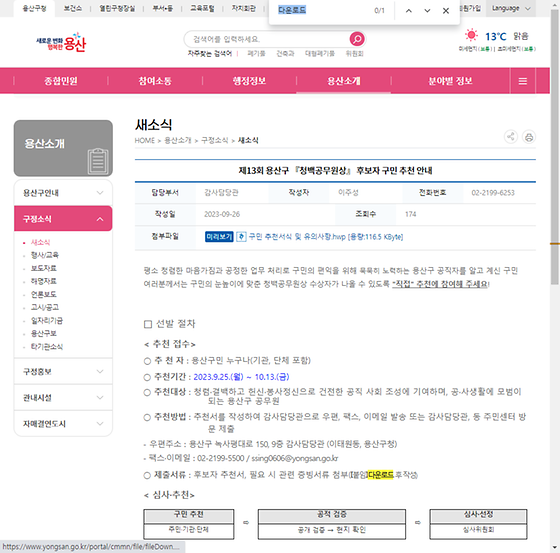Viewport: 560px width, 553px height.
Task: Open the Language dropdown
Action: click(x=510, y=8)
